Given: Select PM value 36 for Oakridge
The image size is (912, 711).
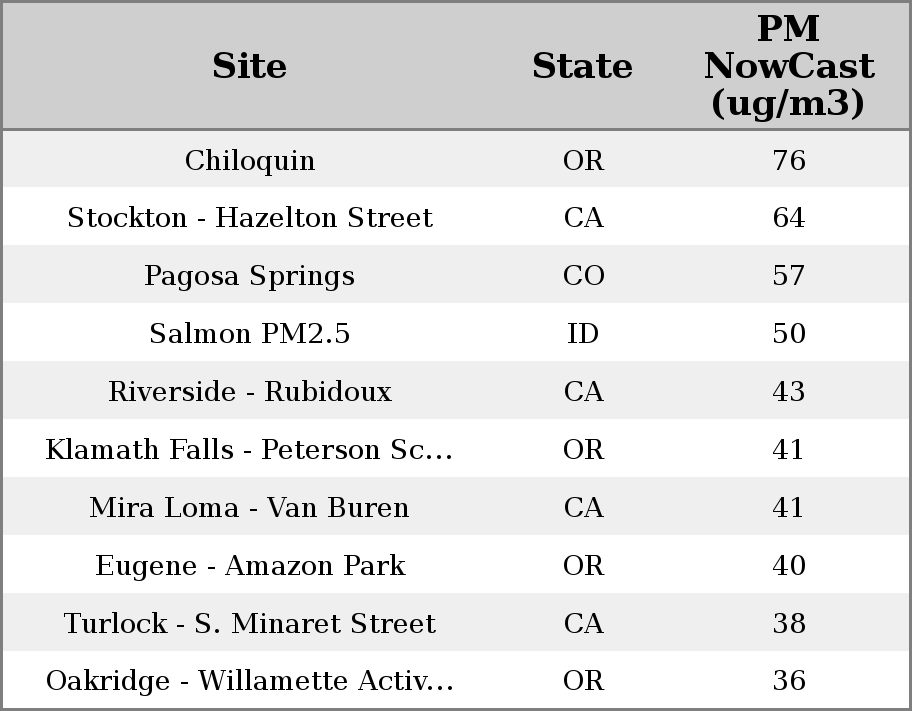Looking at the screenshot, I should tap(788, 681).
